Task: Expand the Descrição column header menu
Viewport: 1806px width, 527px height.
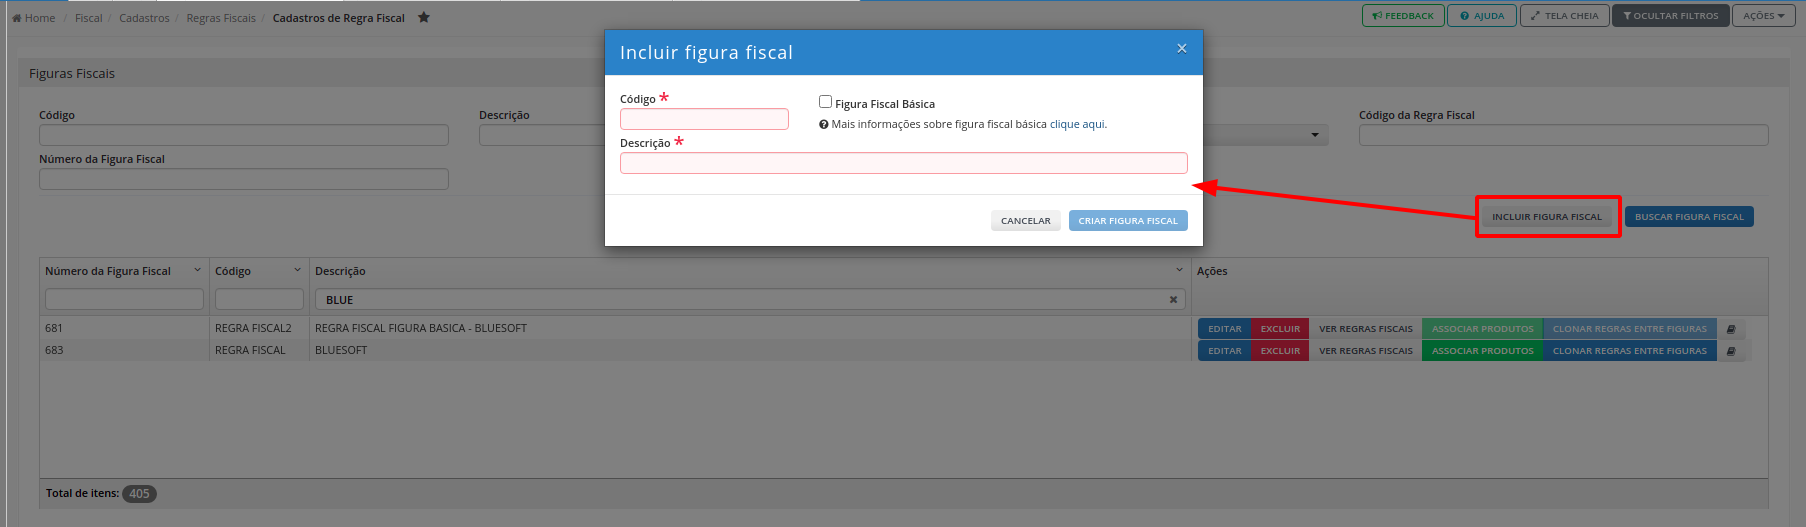Action: [x=1179, y=270]
